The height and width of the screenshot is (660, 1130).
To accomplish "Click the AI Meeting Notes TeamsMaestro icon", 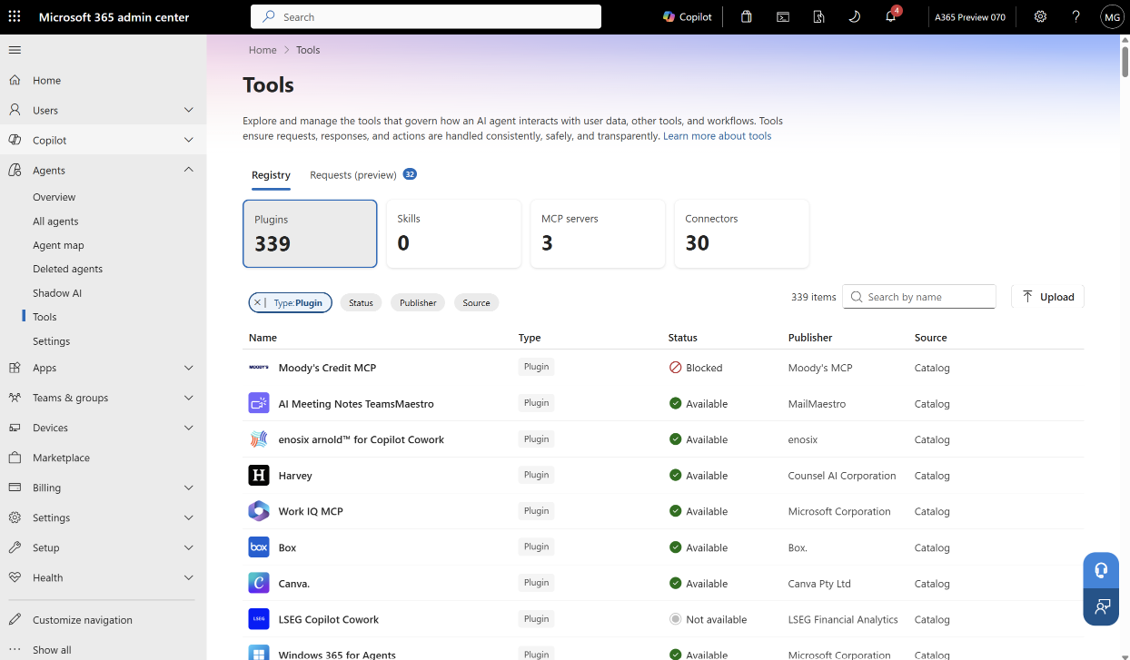I will [x=259, y=403].
